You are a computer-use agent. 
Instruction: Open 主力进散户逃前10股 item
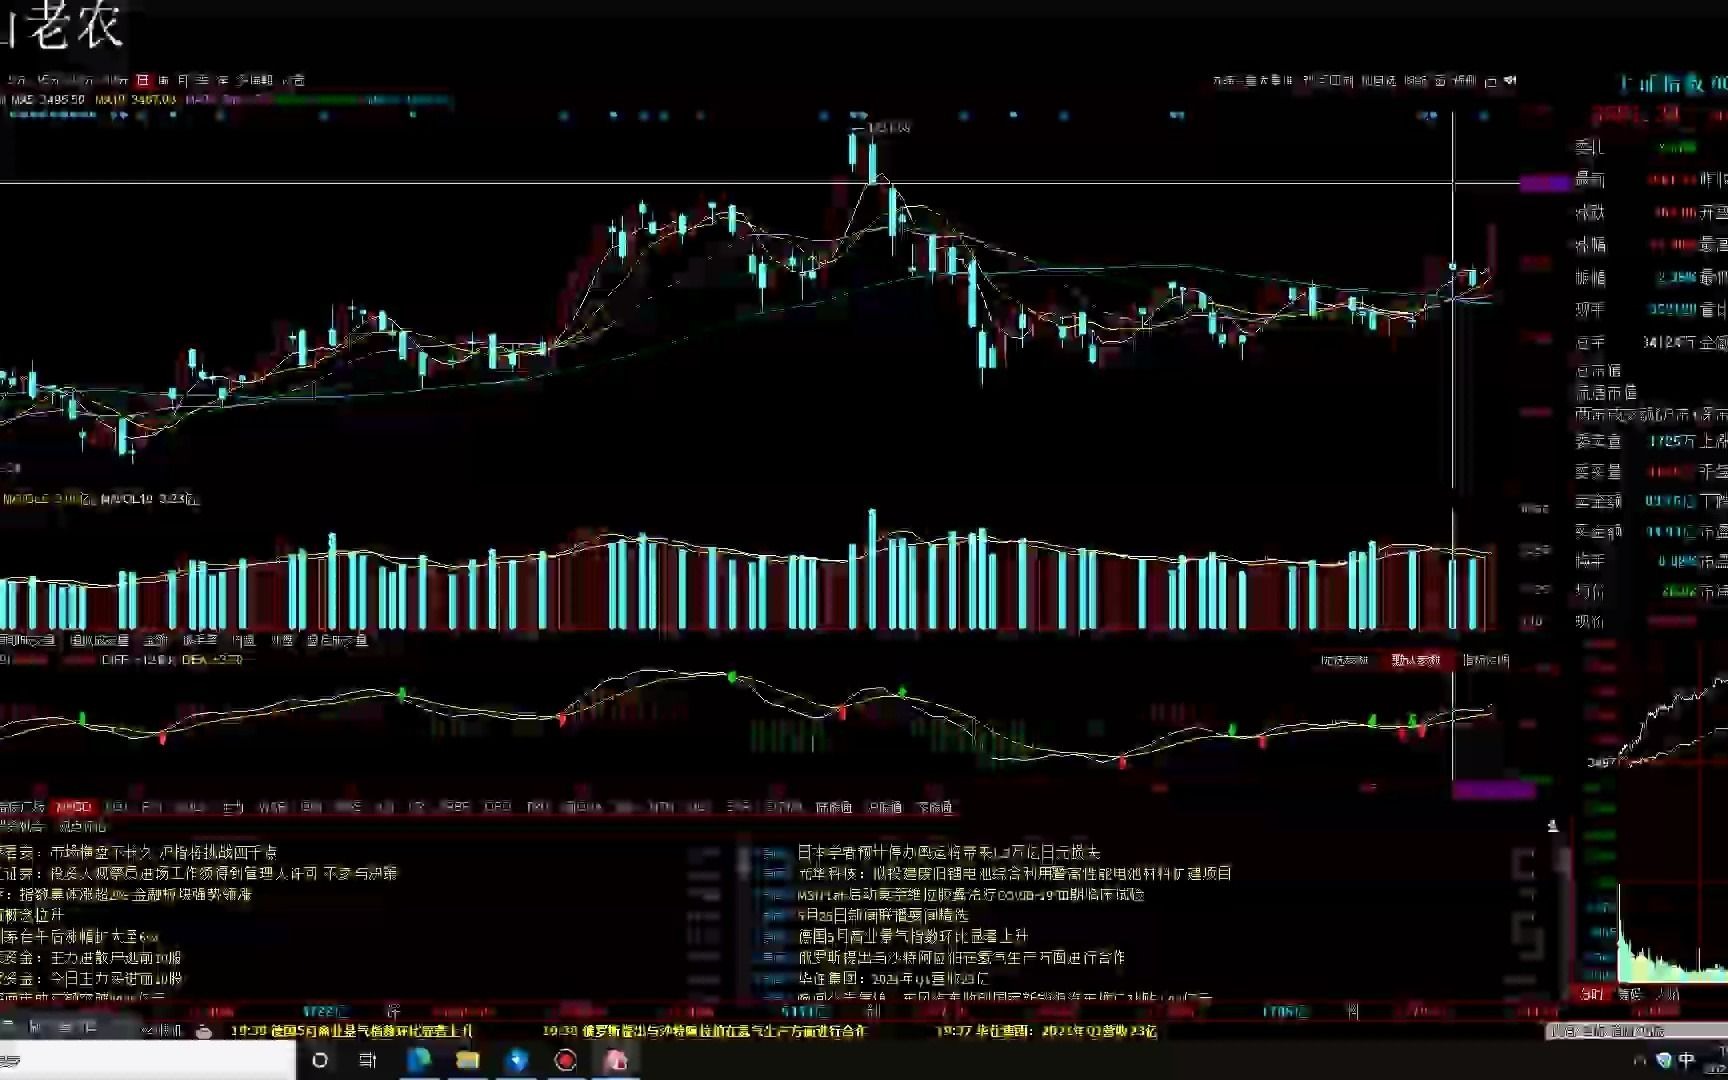click(91, 957)
